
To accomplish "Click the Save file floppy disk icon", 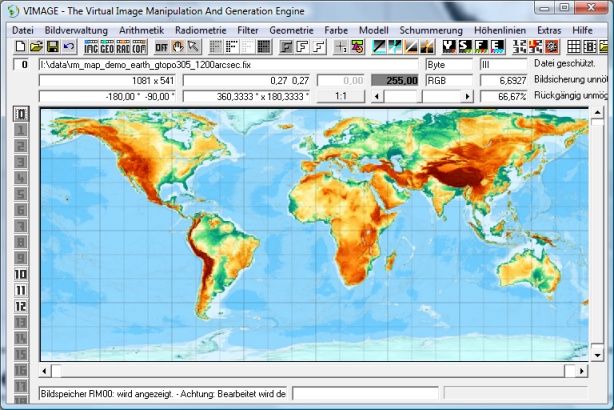I will 52,47.
